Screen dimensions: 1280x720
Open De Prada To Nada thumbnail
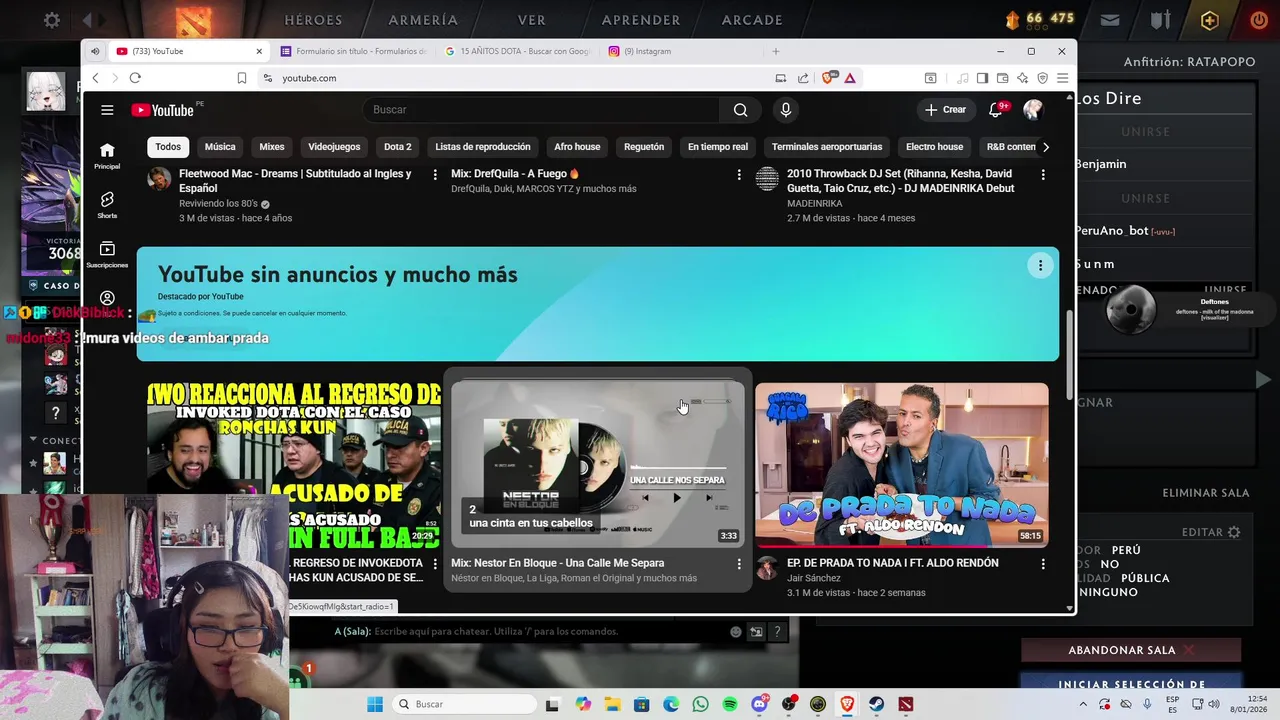tap(902, 465)
